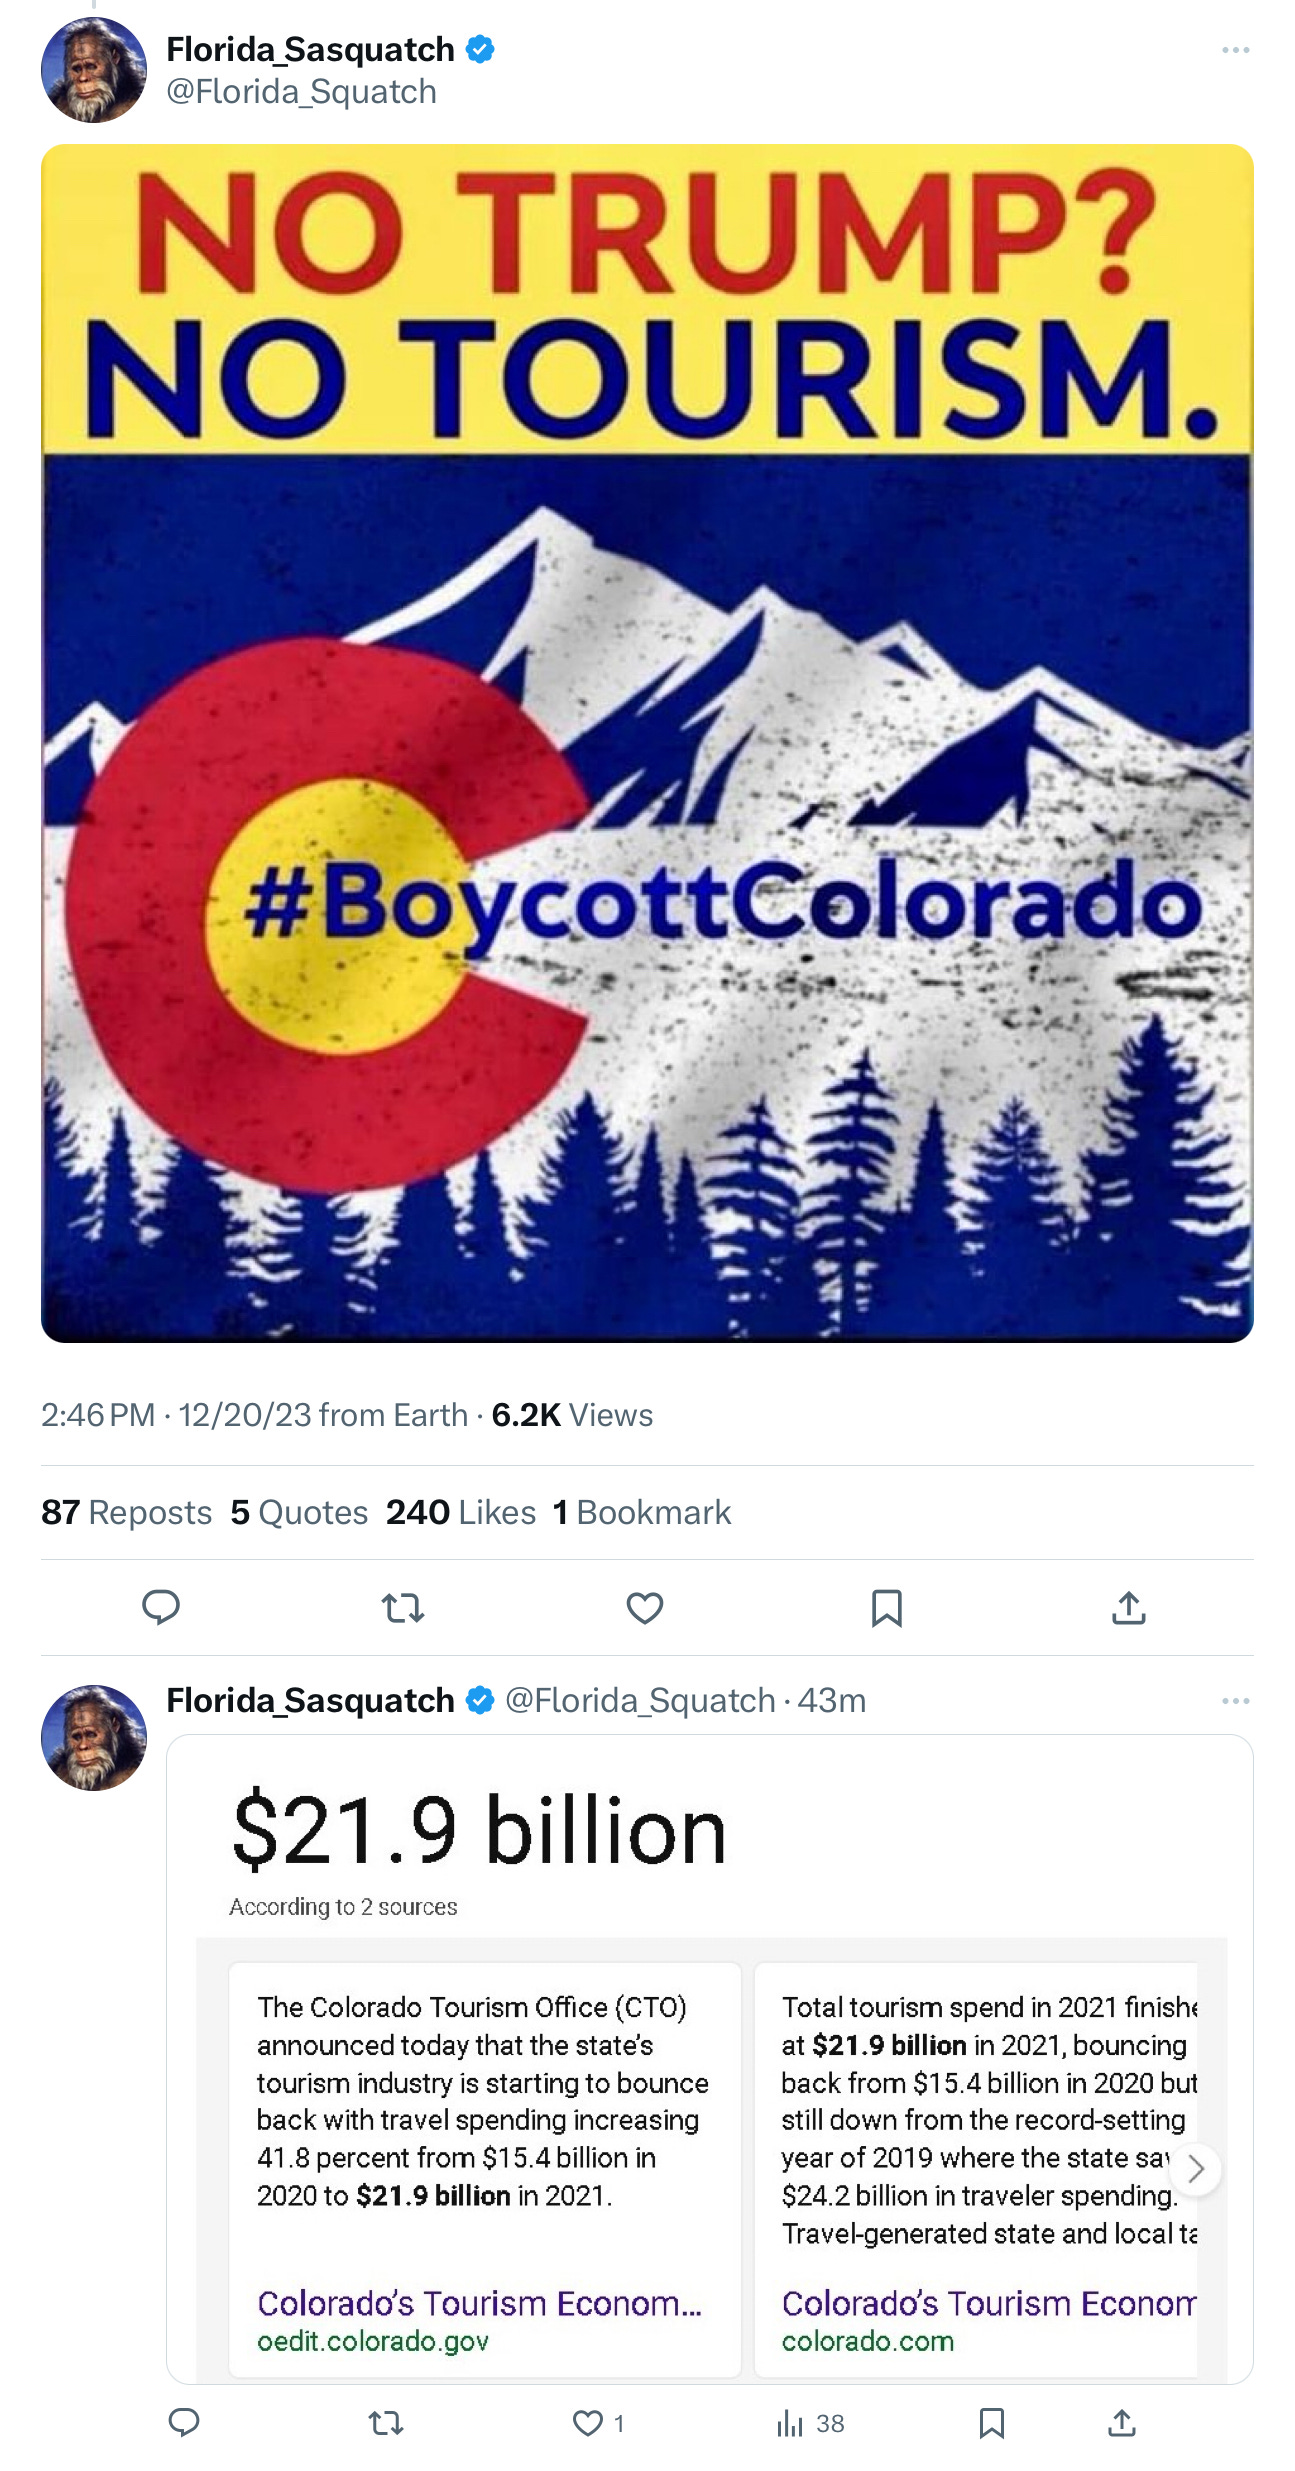Viewport: 1295px width, 2471px height.
Task: View analytics showing 38 views
Action: point(811,2423)
